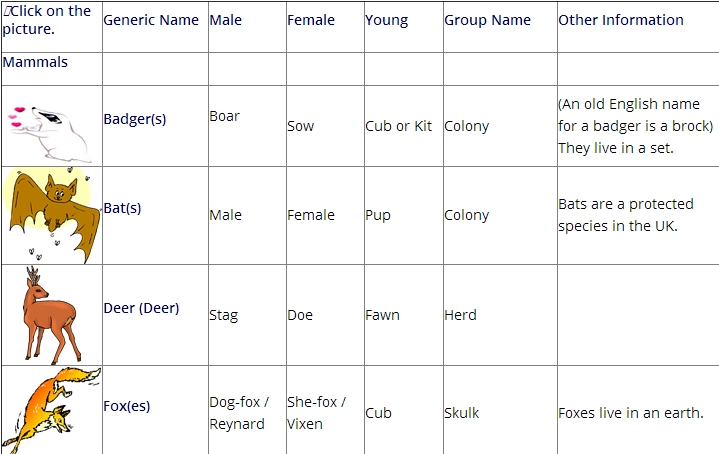719x454 pixels.
Task: Click the brown bat picture
Action: coord(50,213)
